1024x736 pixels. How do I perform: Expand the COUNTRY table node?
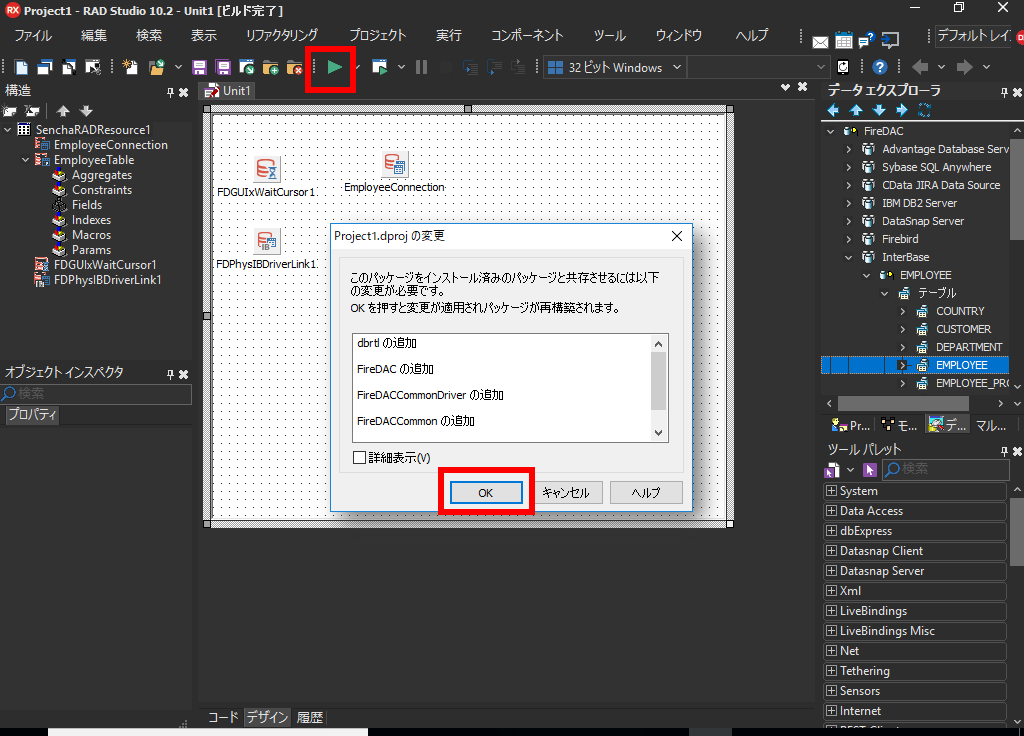coord(903,312)
